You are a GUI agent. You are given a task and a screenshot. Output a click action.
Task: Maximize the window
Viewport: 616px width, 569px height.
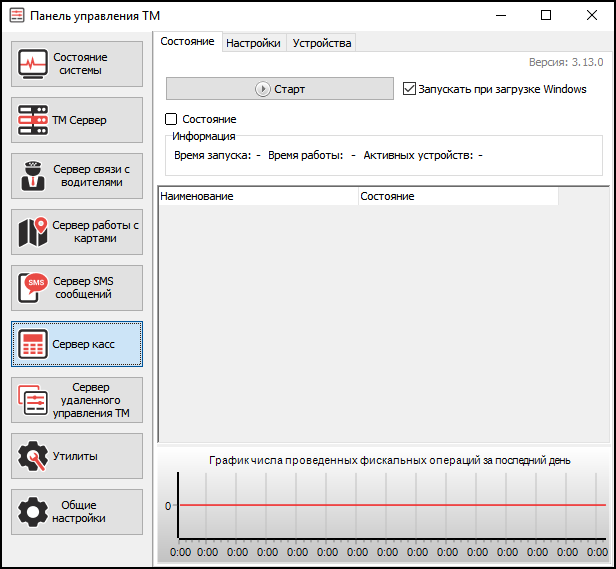tap(546, 15)
